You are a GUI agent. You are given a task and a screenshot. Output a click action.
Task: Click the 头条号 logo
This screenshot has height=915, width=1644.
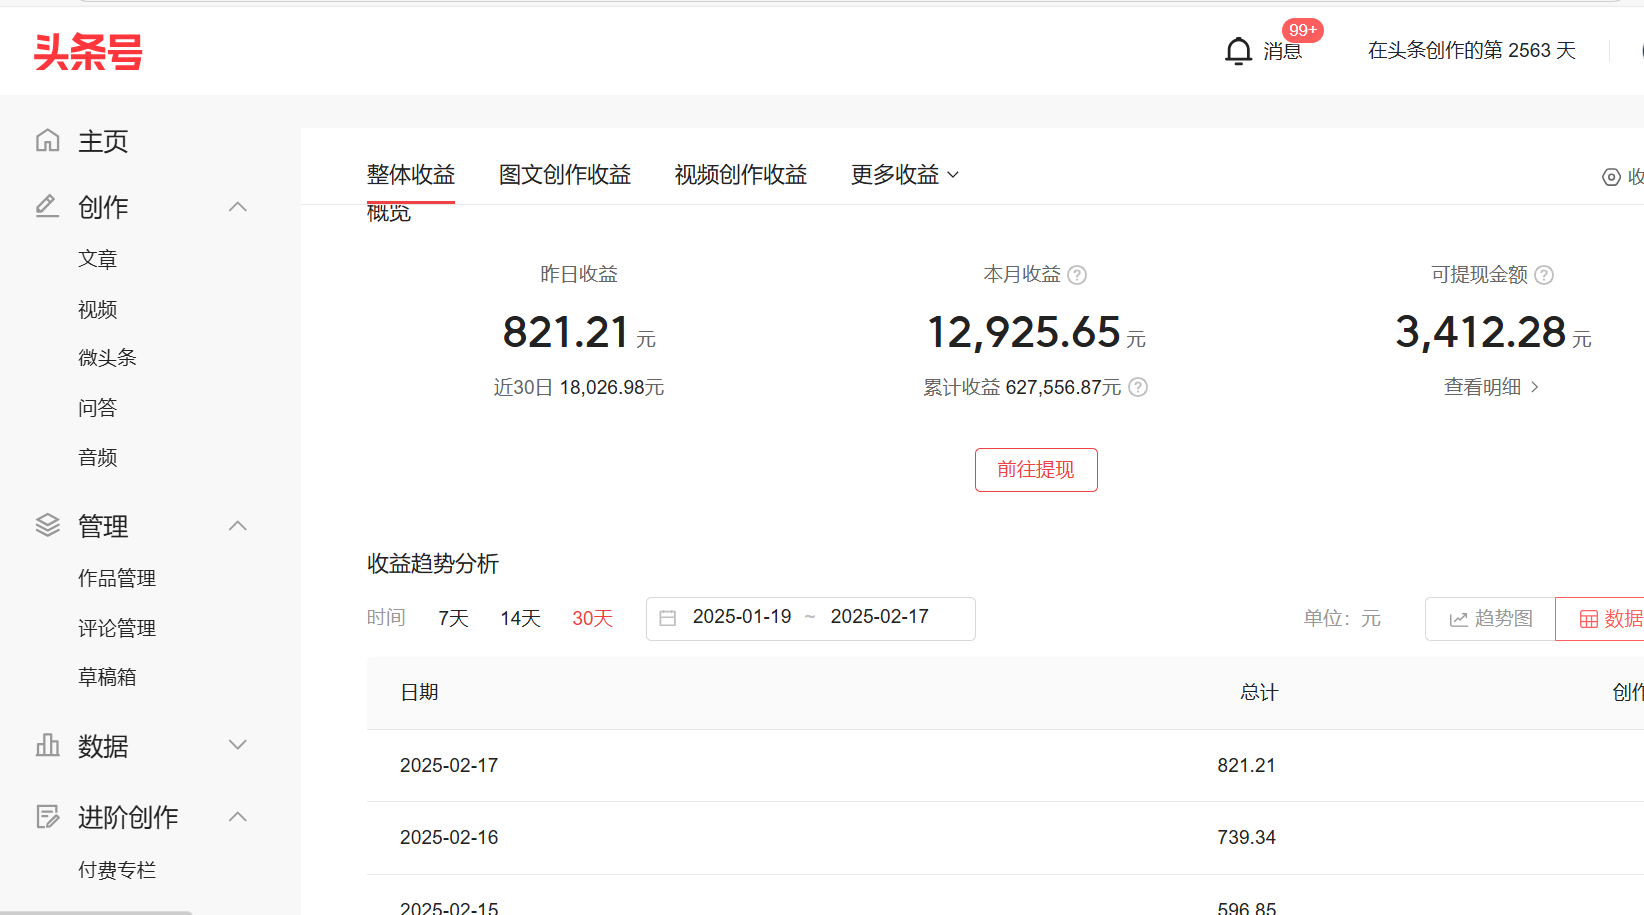[88, 52]
